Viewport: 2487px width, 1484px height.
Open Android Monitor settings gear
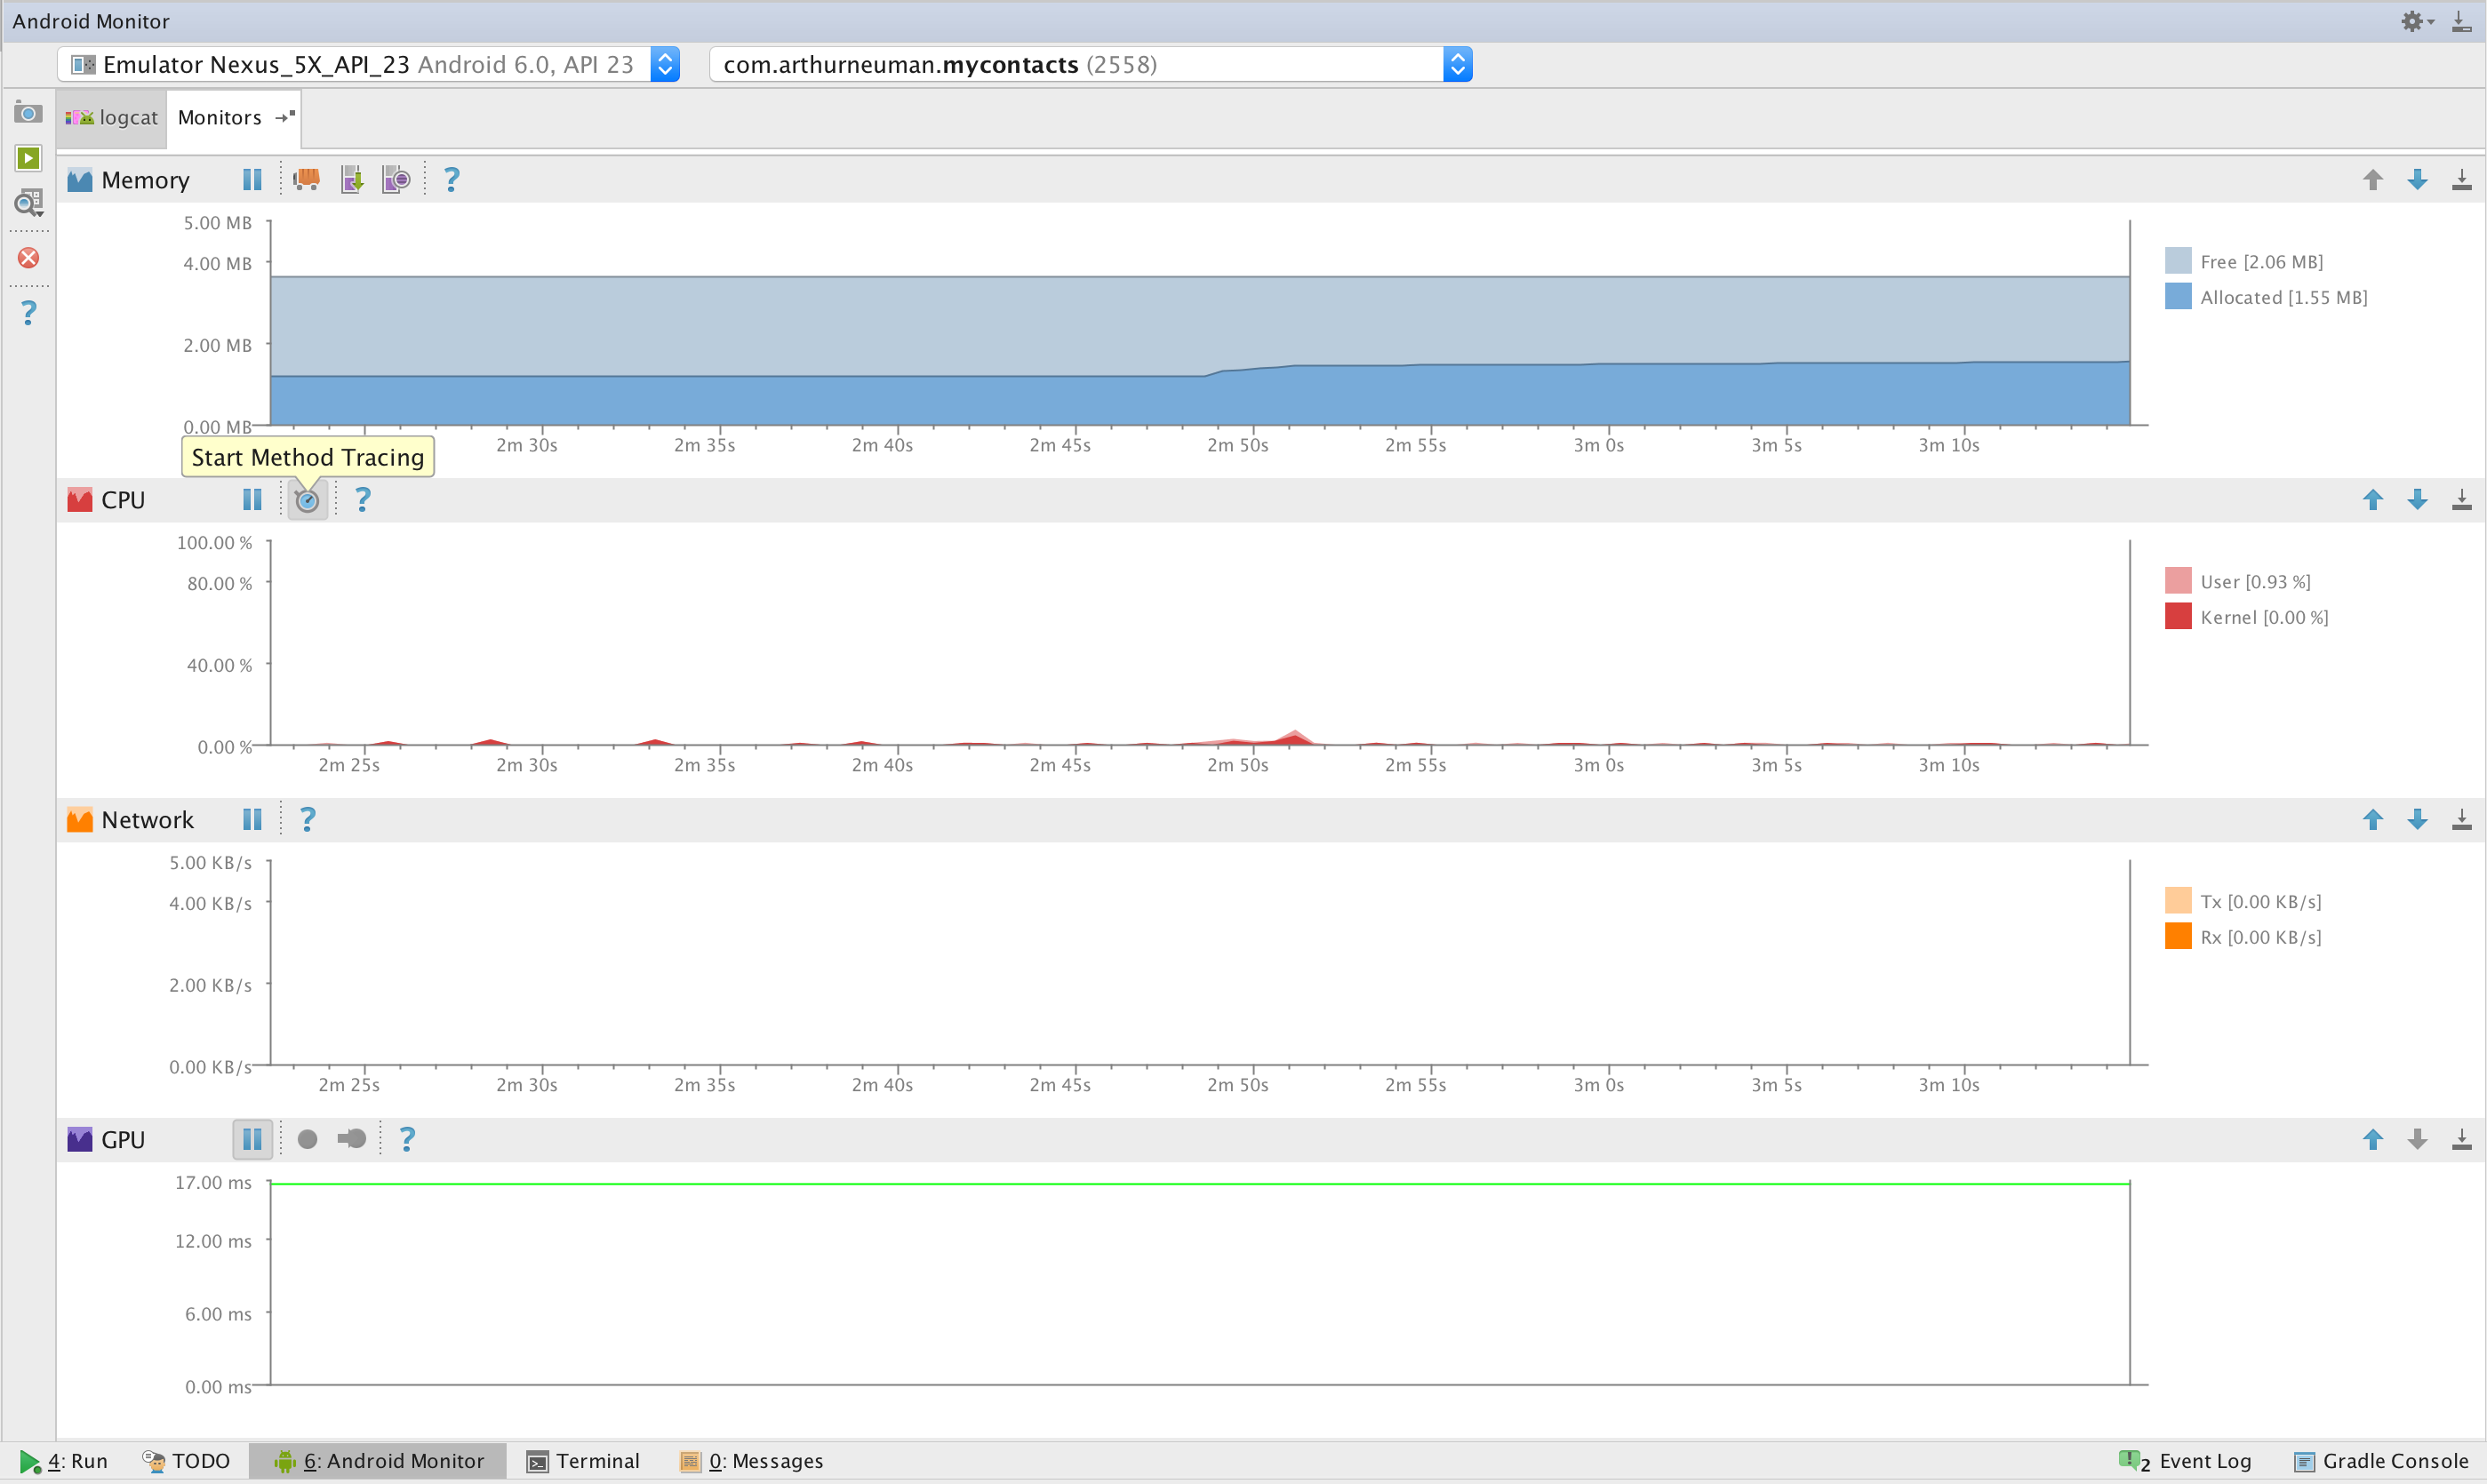tap(2416, 21)
